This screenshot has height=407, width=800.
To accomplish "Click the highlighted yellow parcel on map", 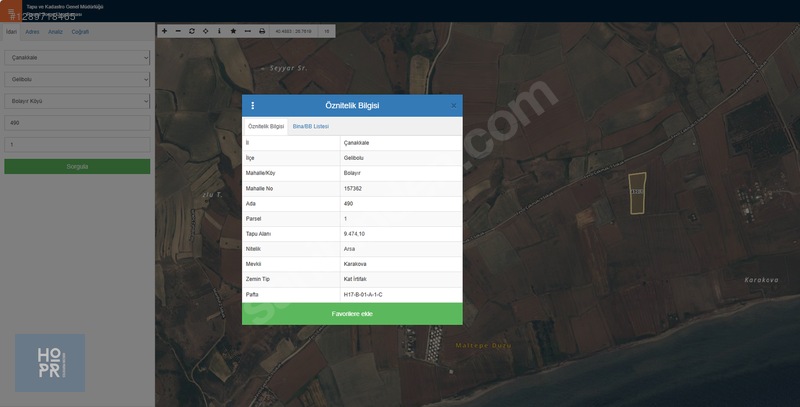I will pos(637,193).
